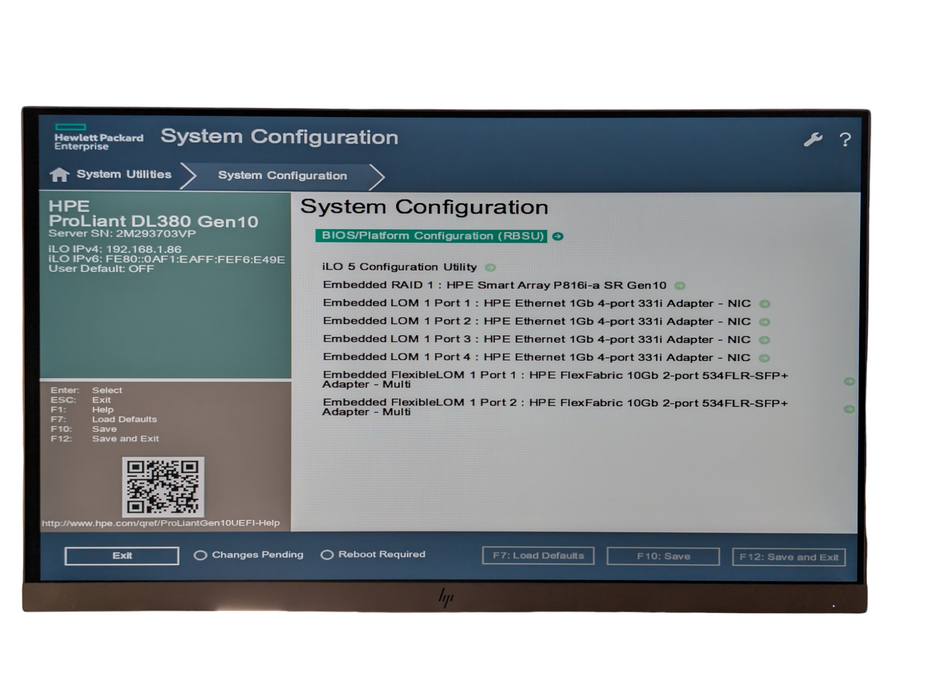Viewport: 930px width, 700px height.
Task: Click the F12: Save and Exit legend line
Action: coord(105,439)
